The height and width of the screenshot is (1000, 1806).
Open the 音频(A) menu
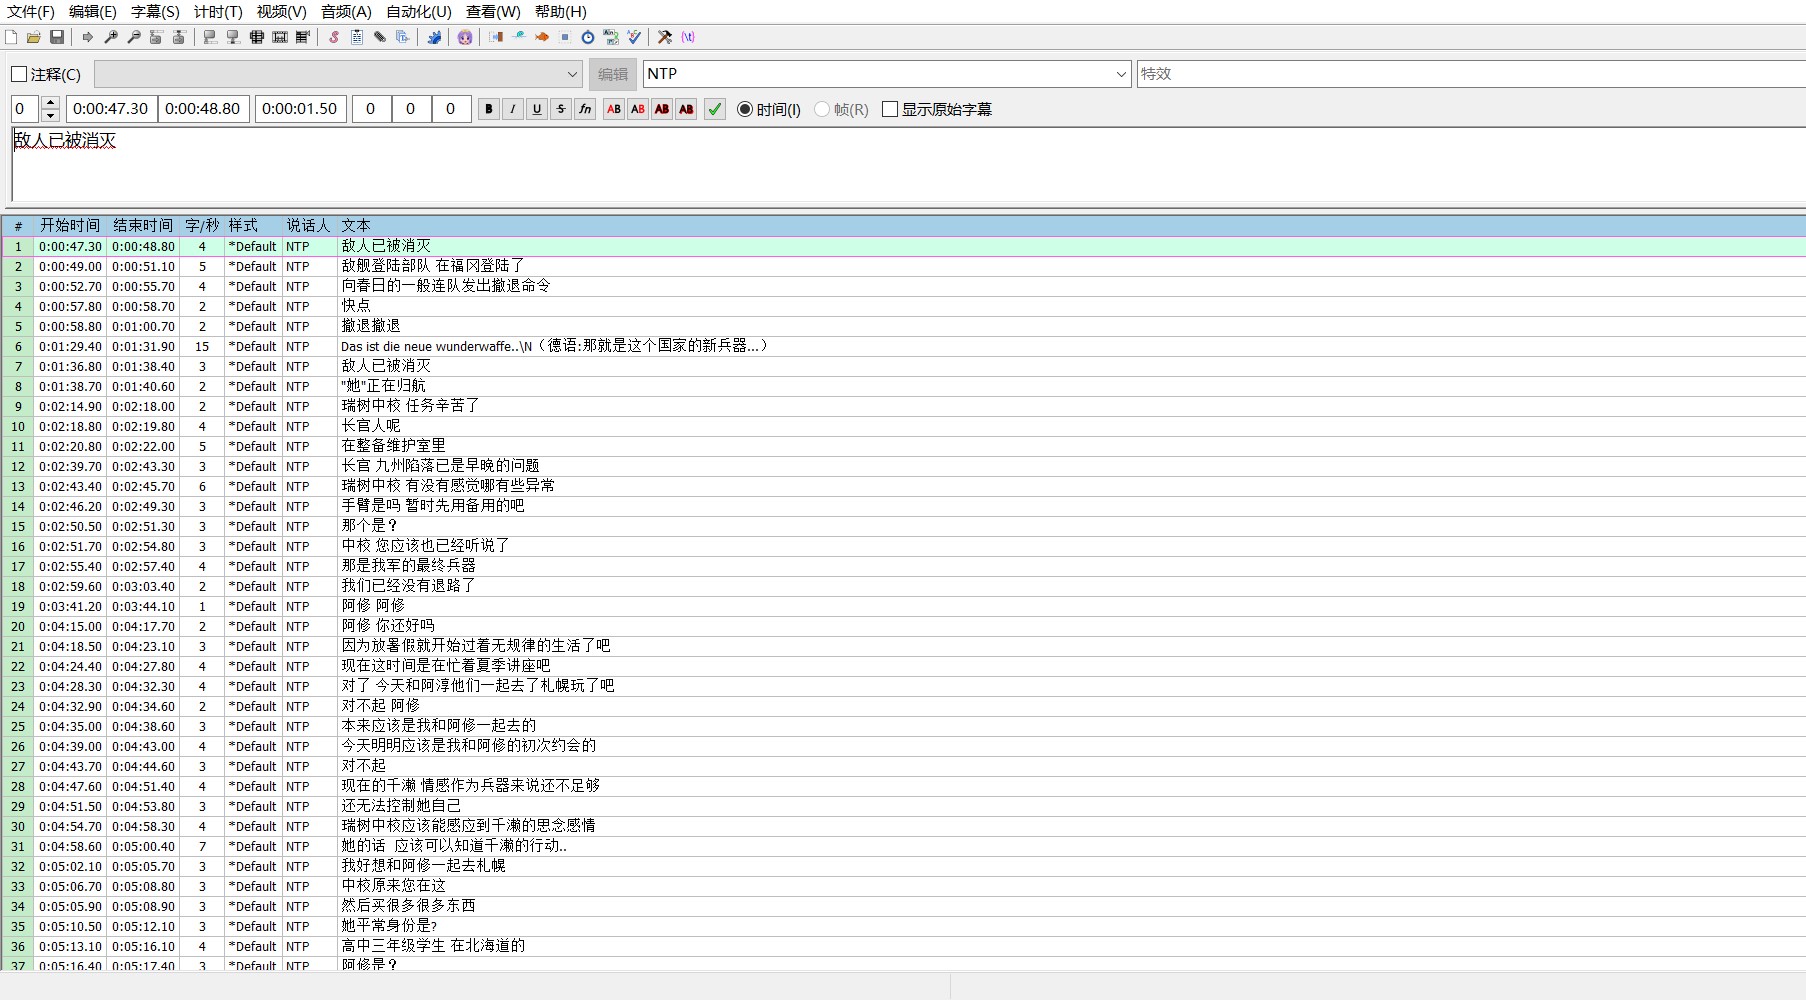(346, 12)
